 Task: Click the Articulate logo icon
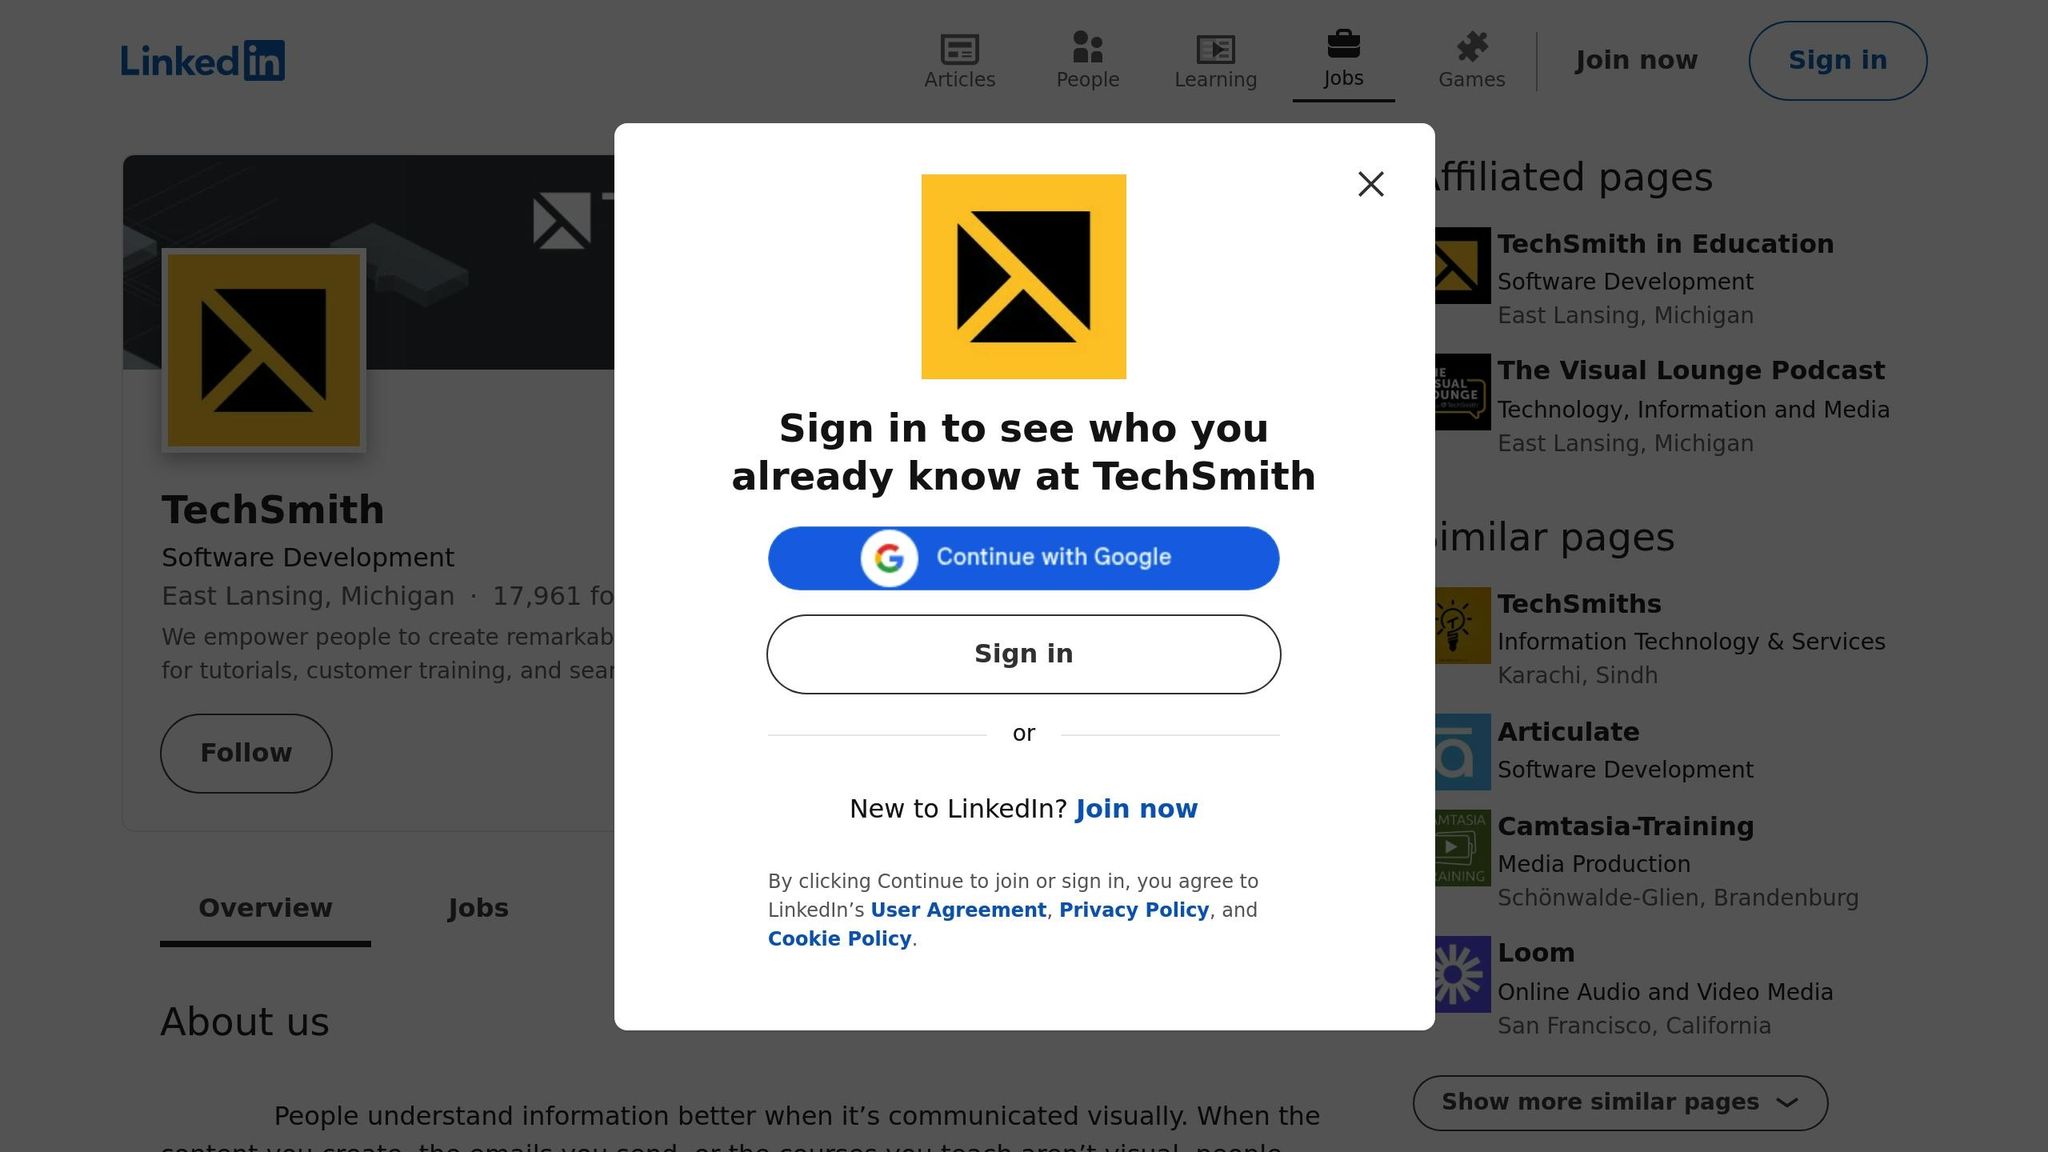(1462, 752)
